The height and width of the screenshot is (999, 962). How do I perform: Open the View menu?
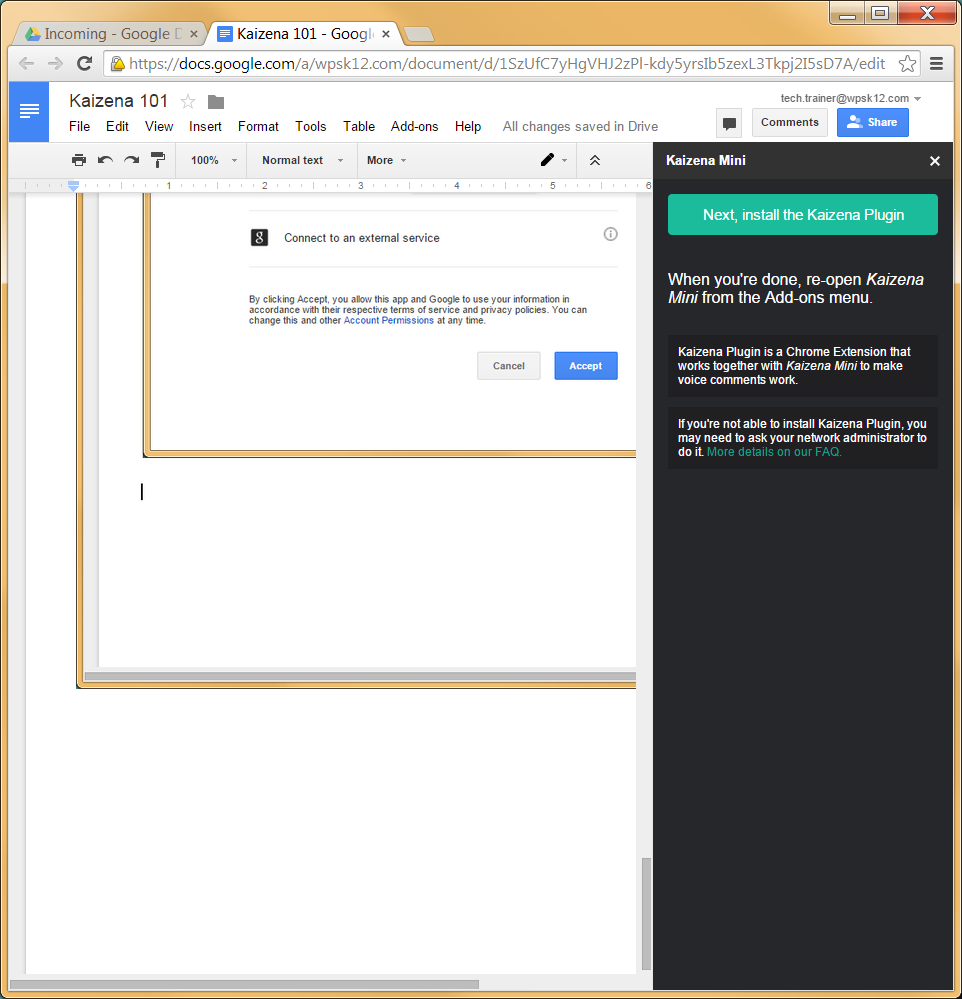click(159, 126)
